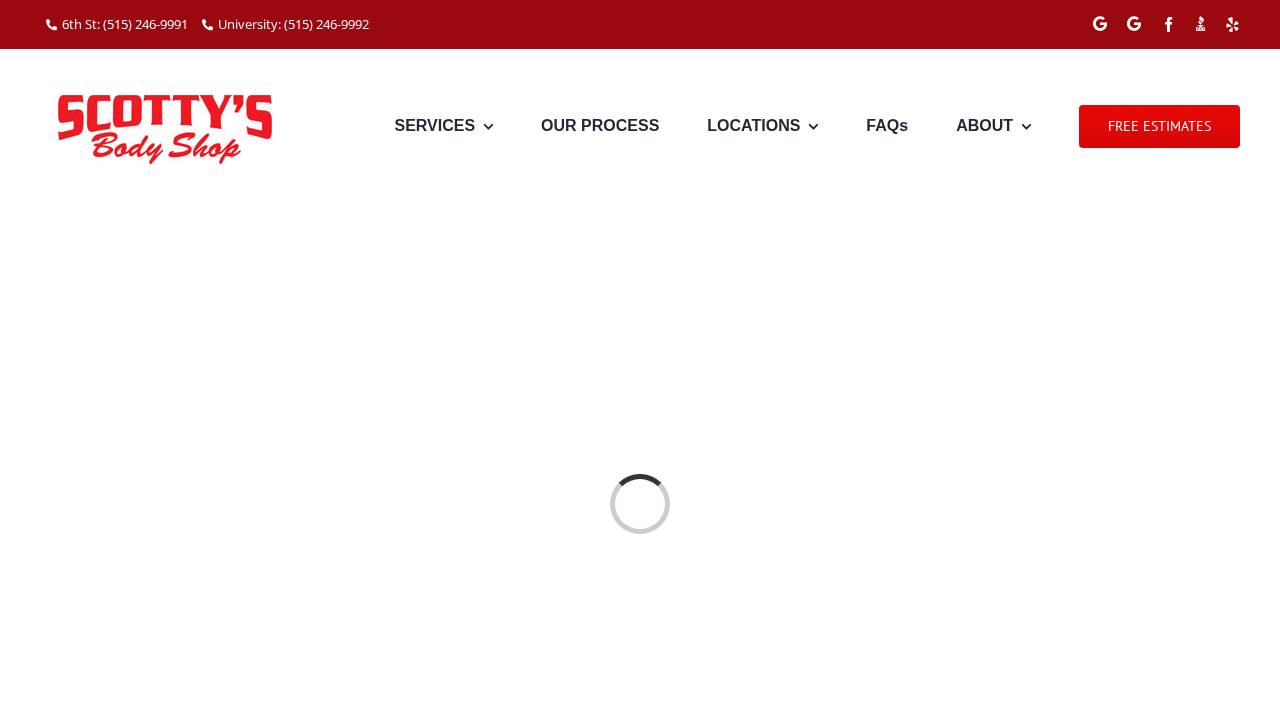Call the University phone number link
Image resolution: width=1280 pixels, height=720 pixels.
coord(293,24)
